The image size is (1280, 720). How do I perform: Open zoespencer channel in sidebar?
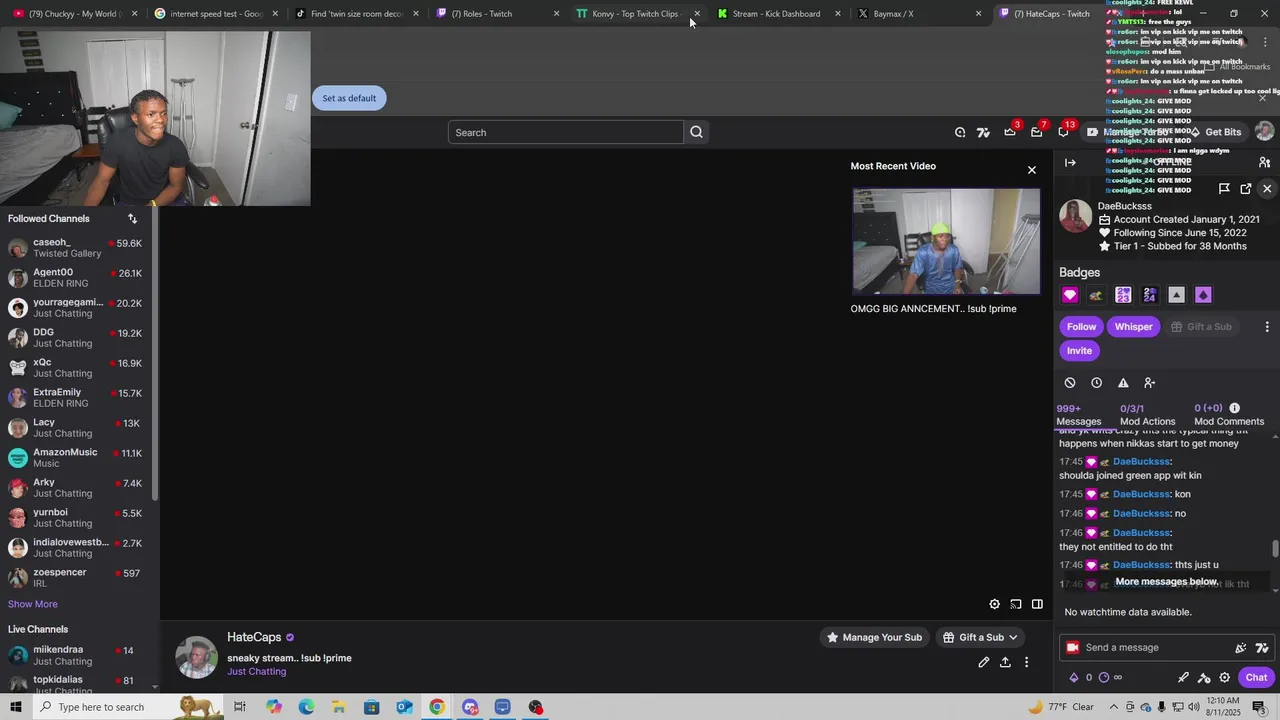pos(76,578)
